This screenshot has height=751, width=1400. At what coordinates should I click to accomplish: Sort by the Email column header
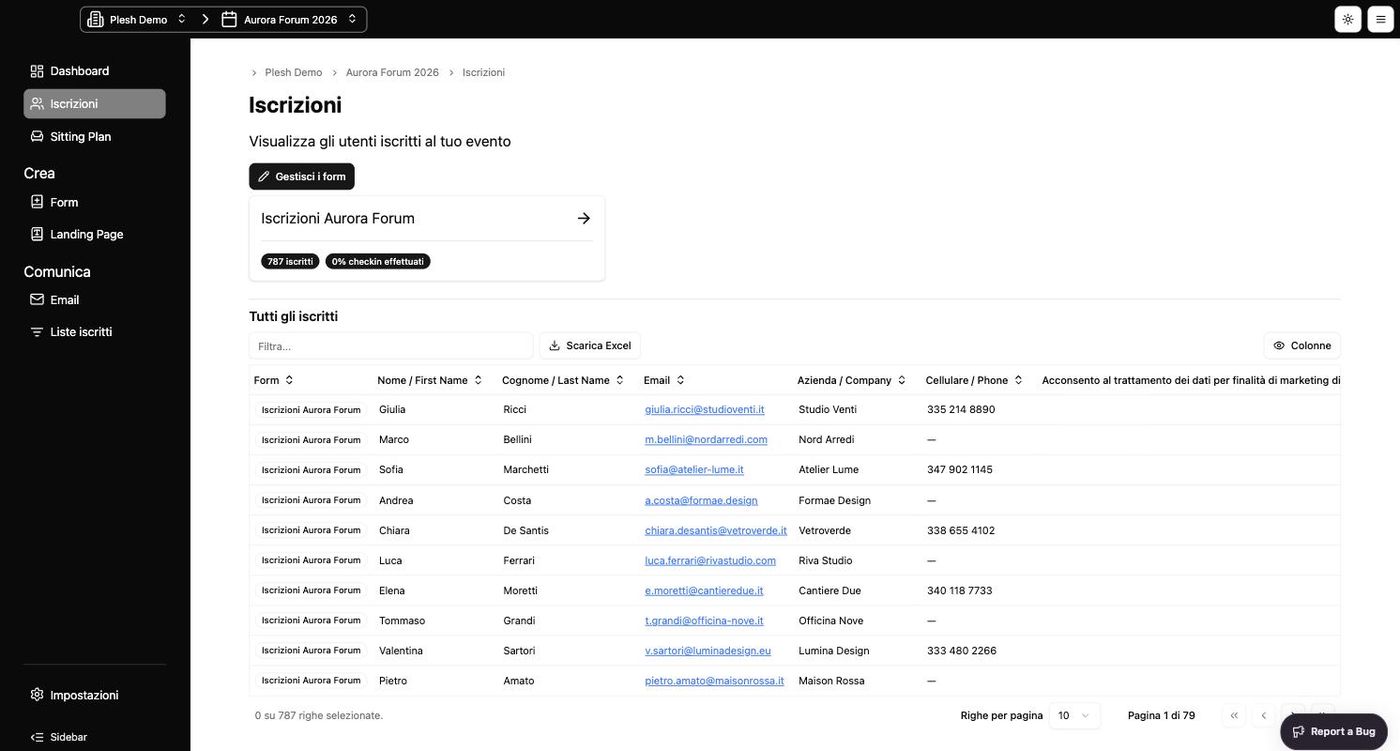[664, 380]
